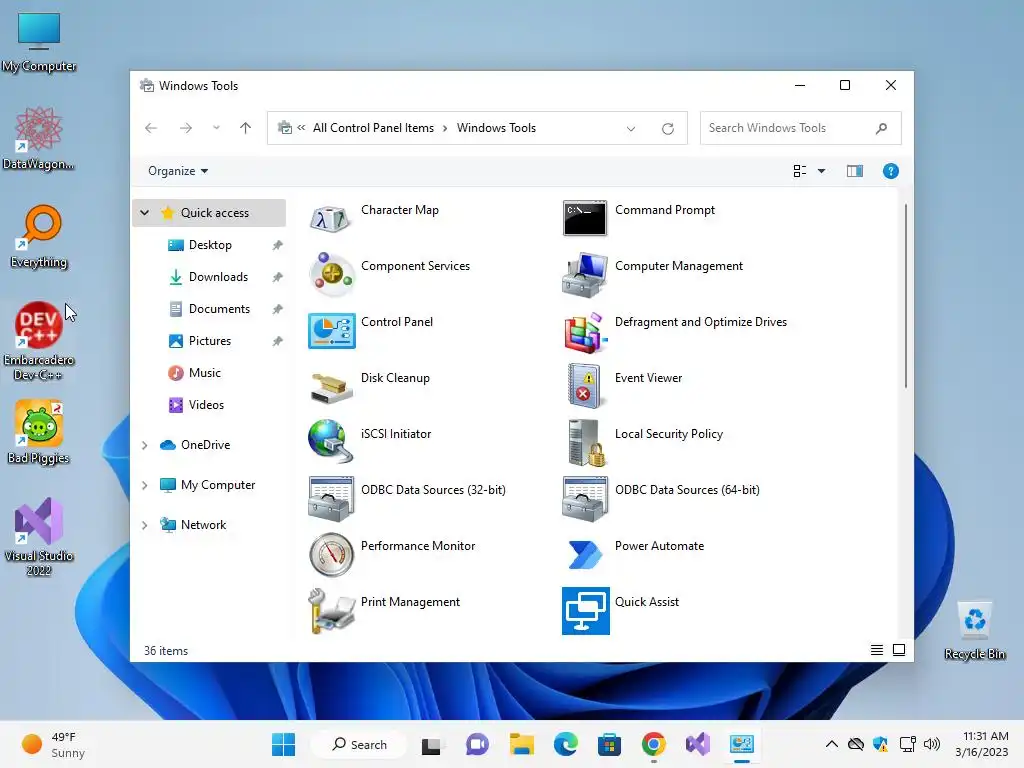This screenshot has width=1024, height=768.
Task: Open the Control Panel icon
Action: point(332,330)
